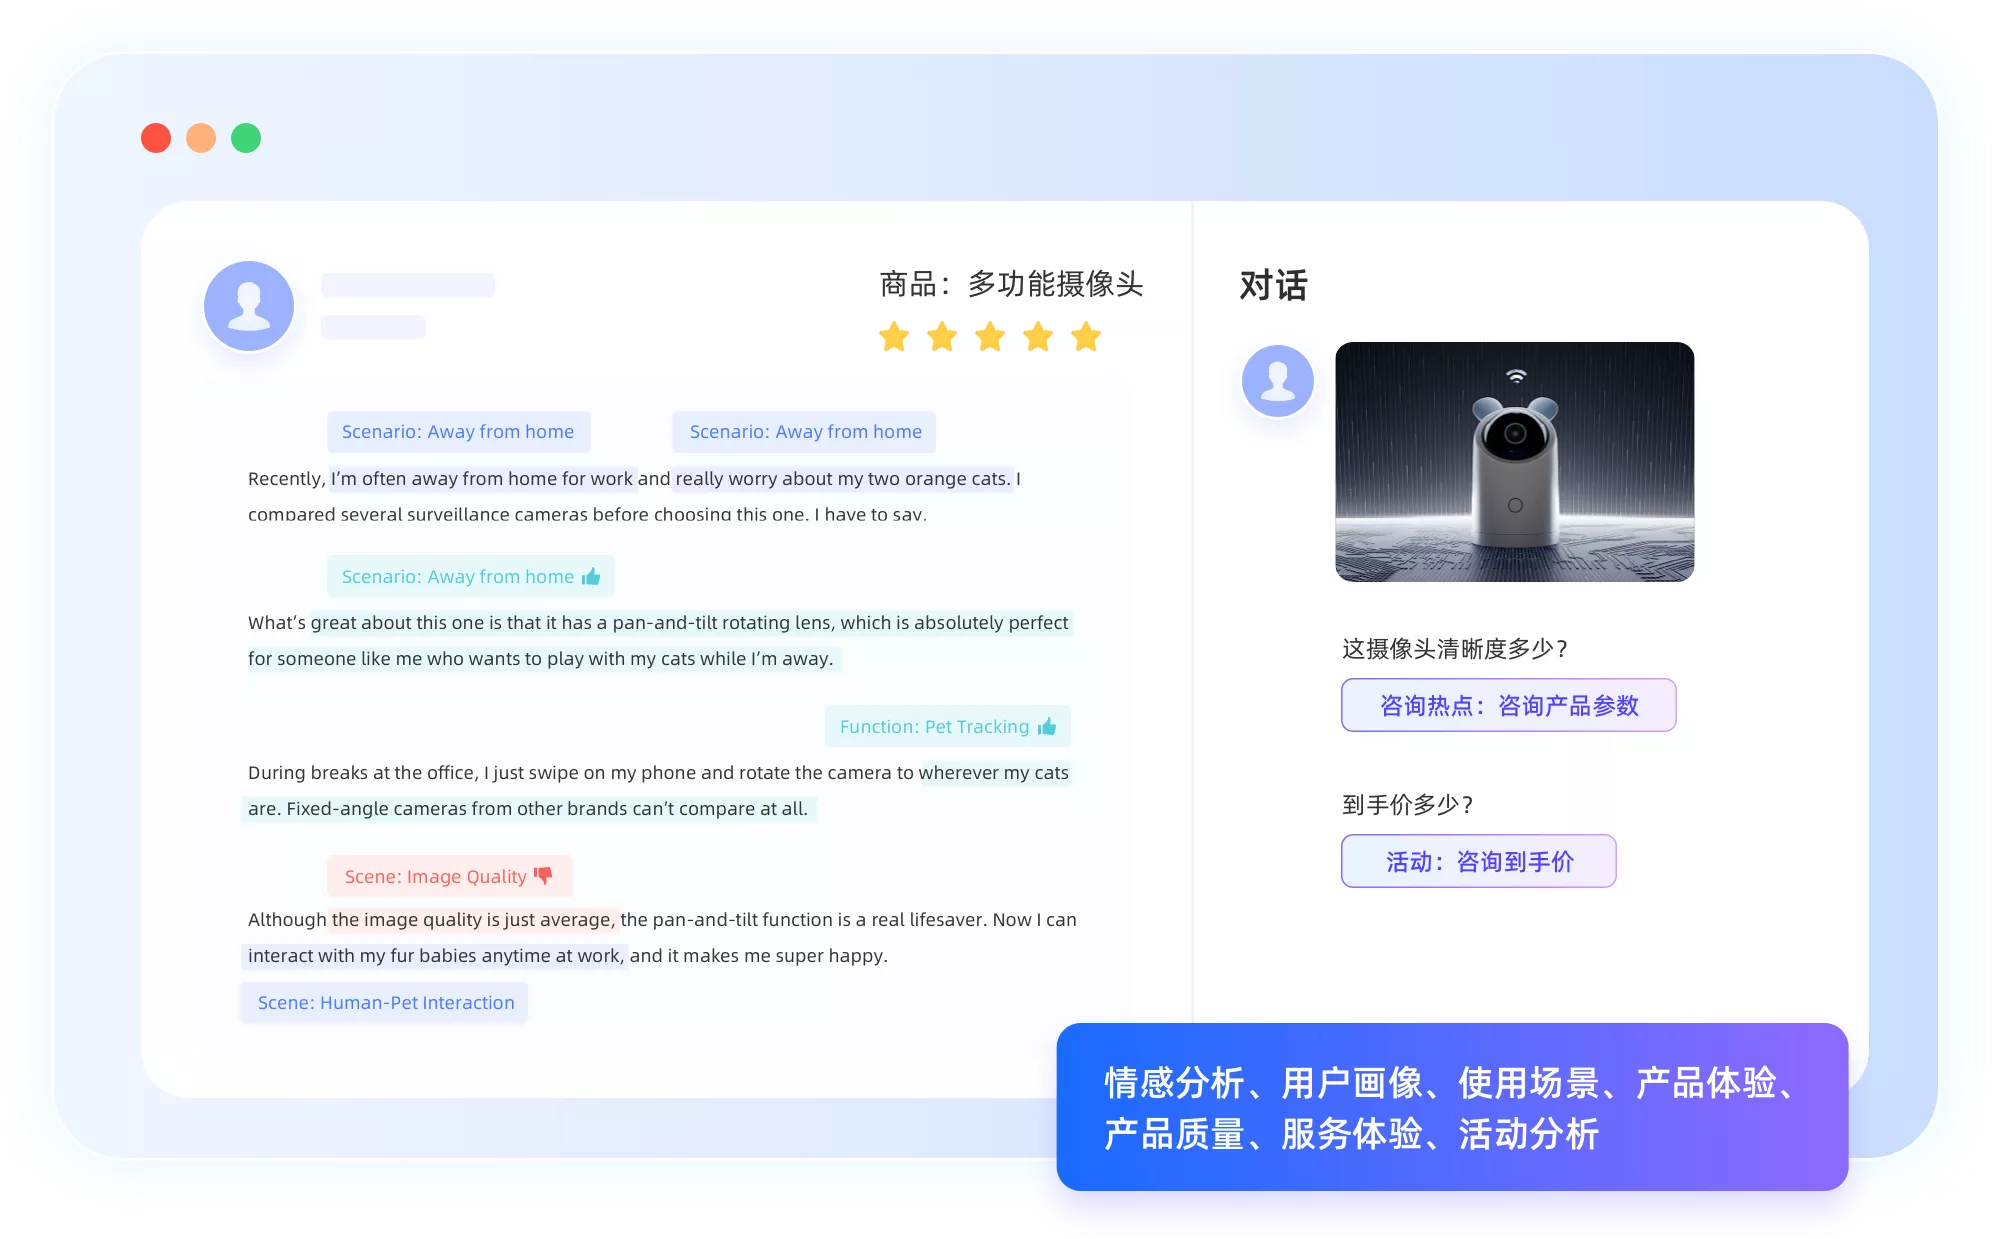Screen dimensions: 1992x1239
Task: Select the Scene: Human-Pet Interaction tag
Action: (x=385, y=1002)
